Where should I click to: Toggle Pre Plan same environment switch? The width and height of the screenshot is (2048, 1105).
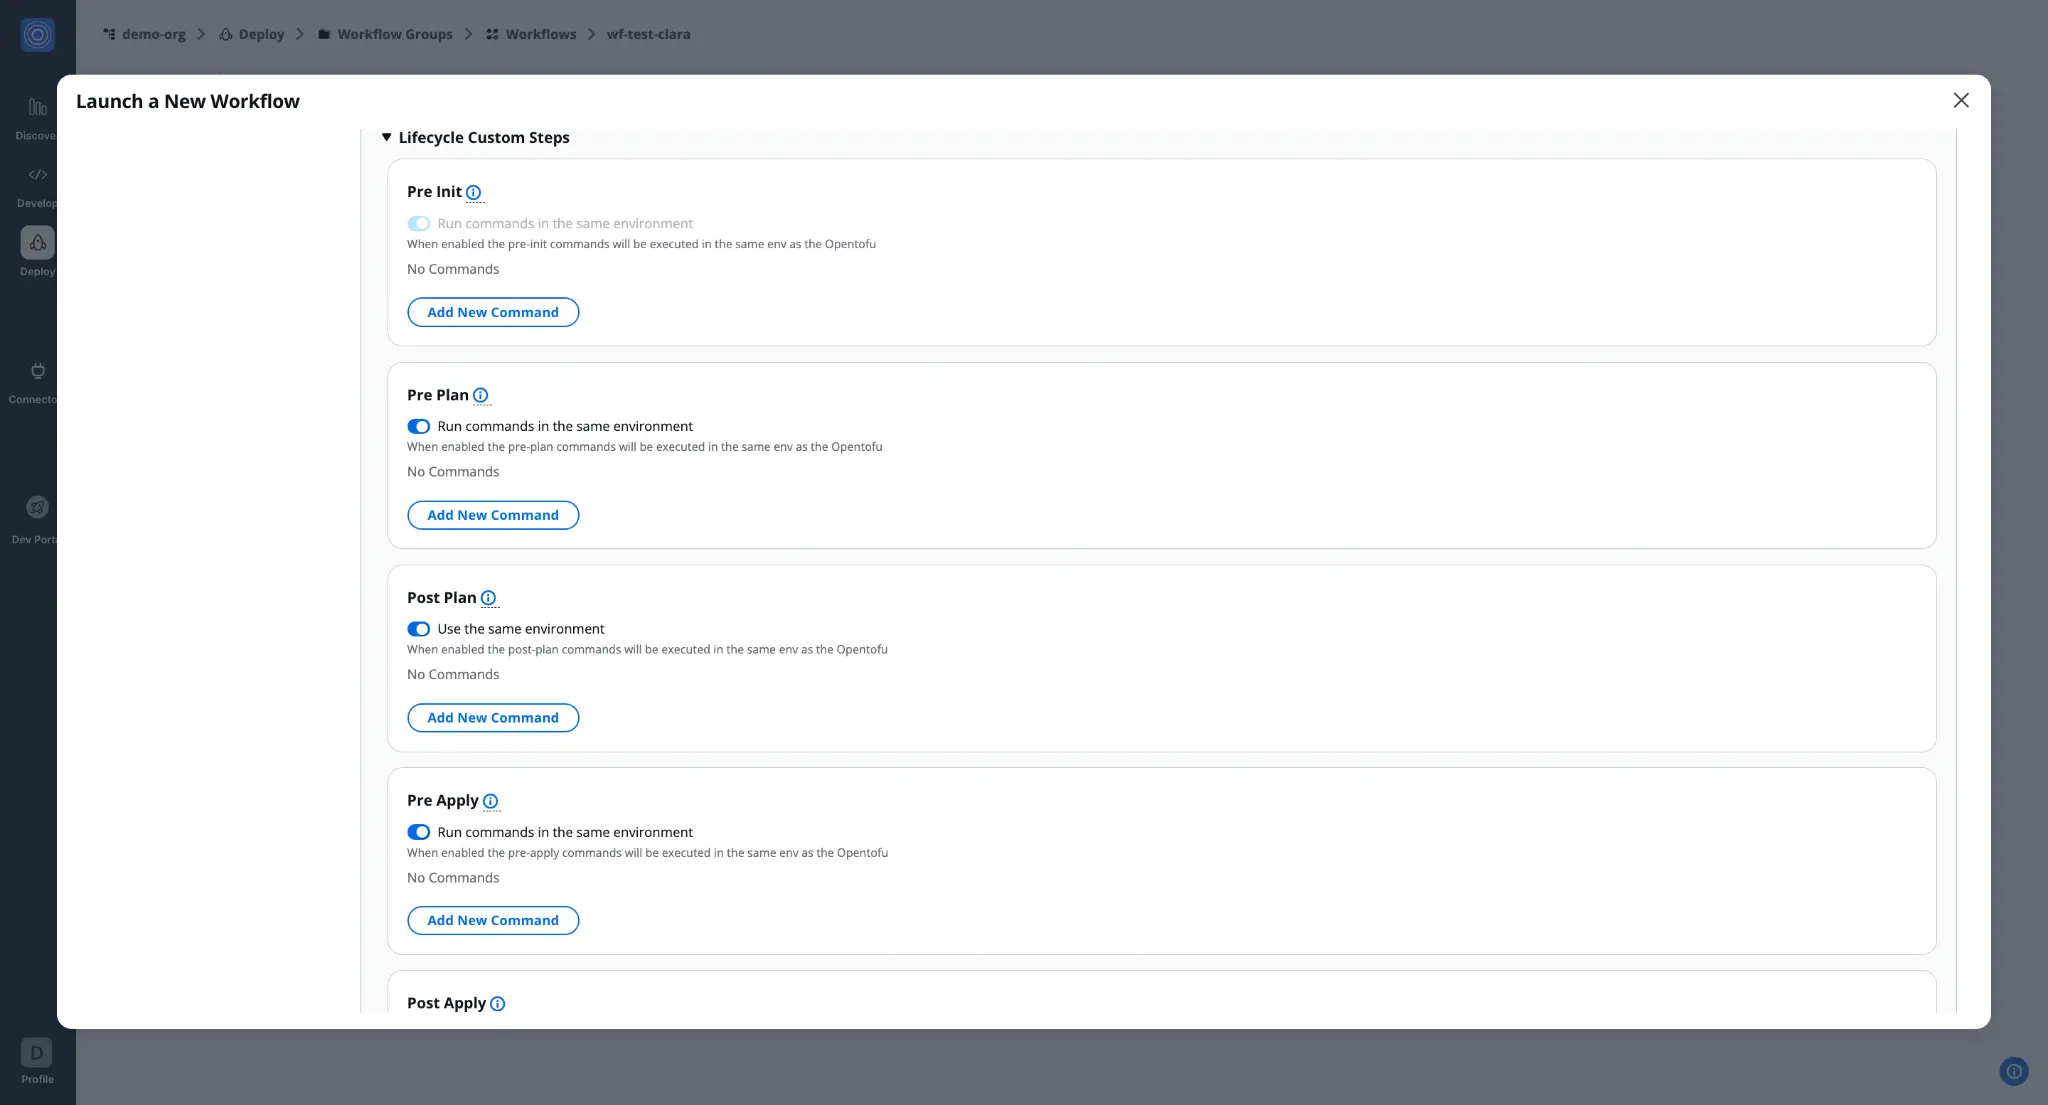pos(418,426)
